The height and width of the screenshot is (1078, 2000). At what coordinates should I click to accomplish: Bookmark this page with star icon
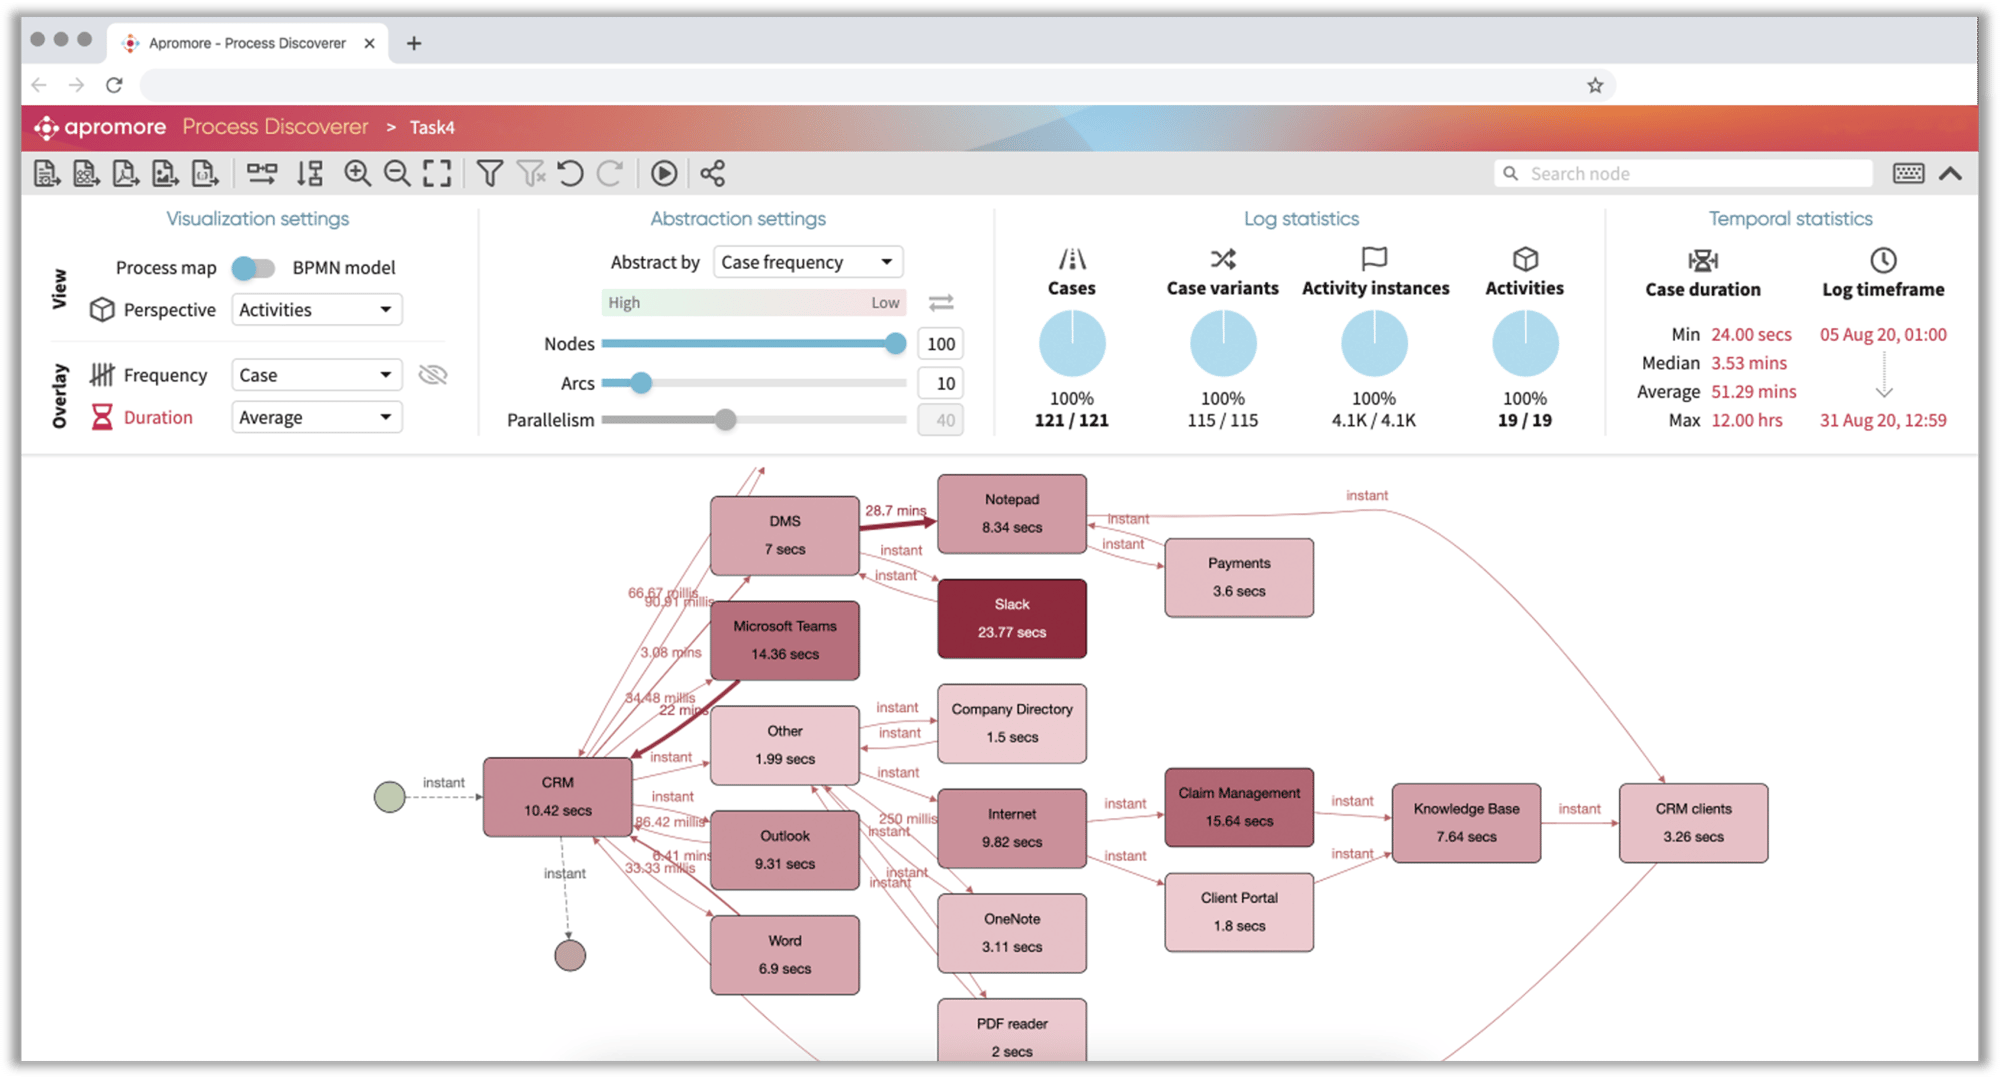[x=1595, y=85]
